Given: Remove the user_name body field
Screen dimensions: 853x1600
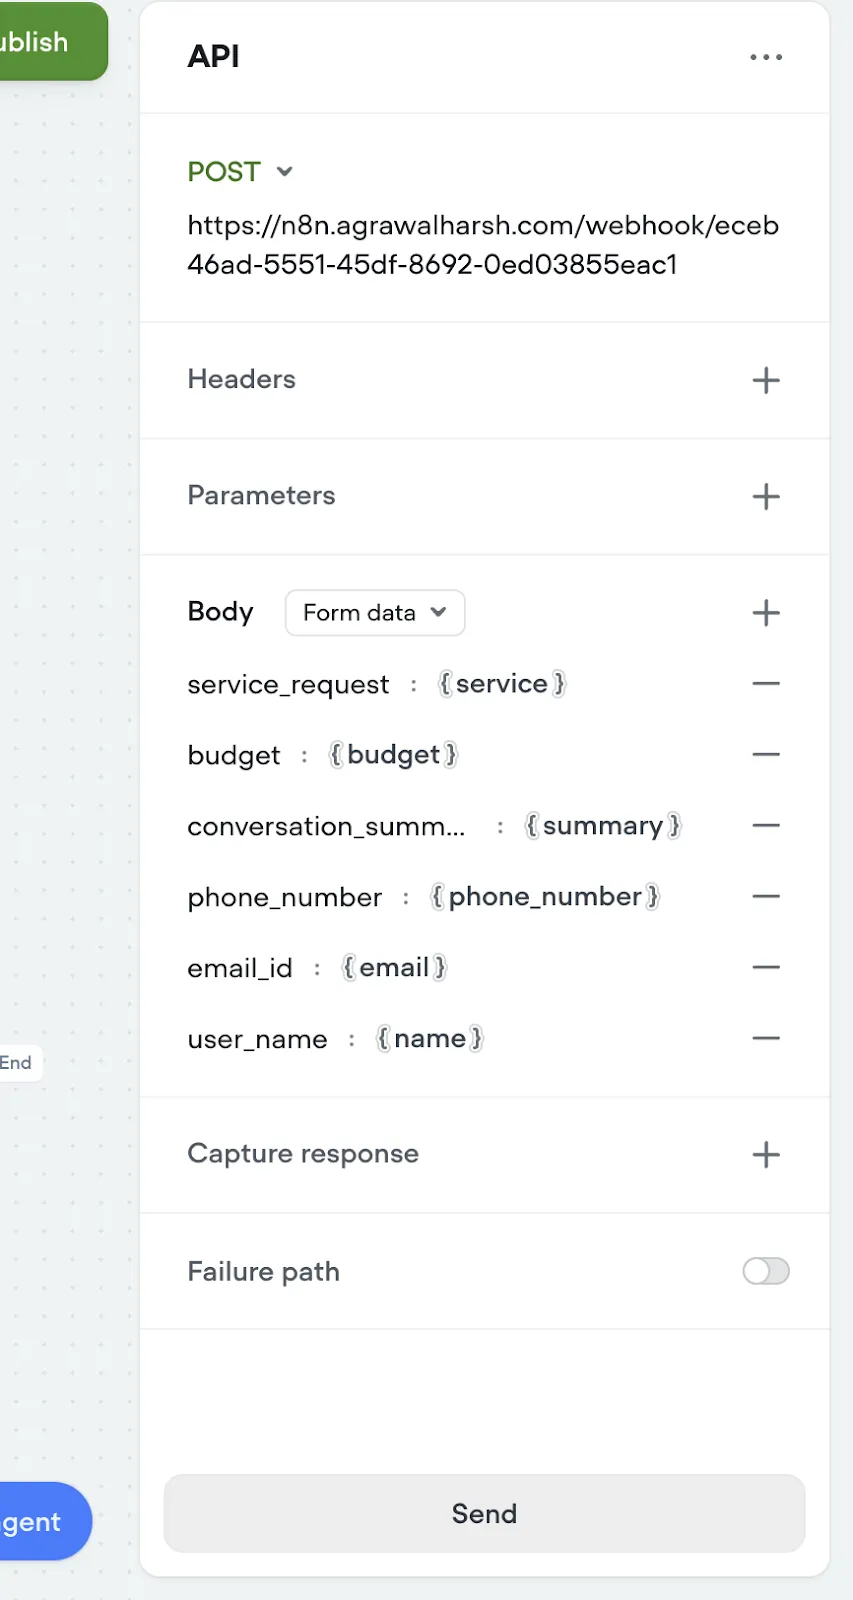Looking at the screenshot, I should (x=766, y=1039).
